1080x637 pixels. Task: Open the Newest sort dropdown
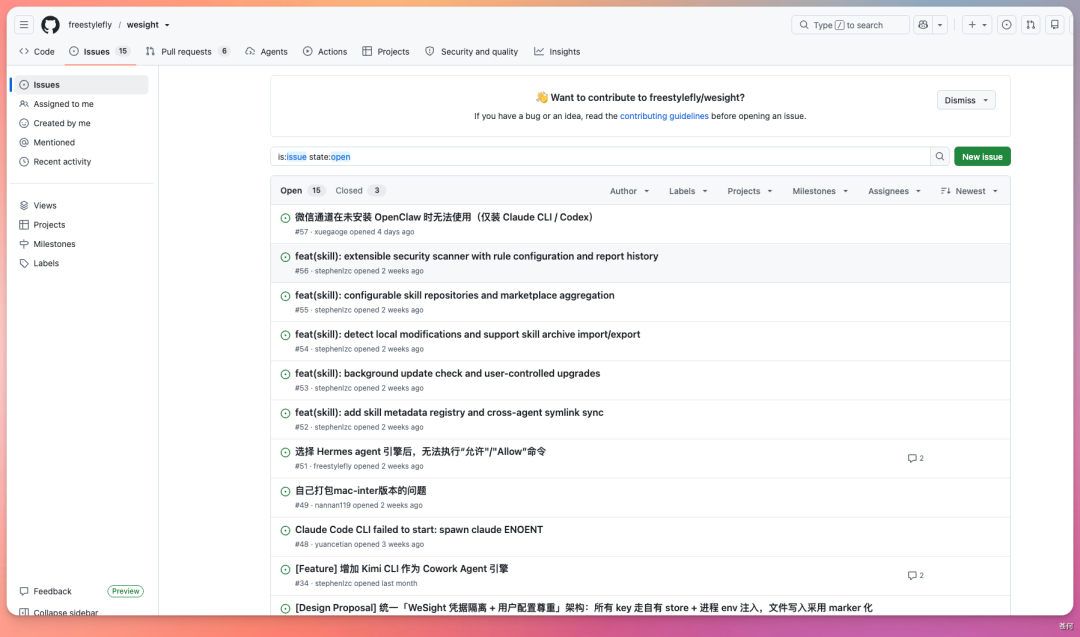(x=969, y=191)
